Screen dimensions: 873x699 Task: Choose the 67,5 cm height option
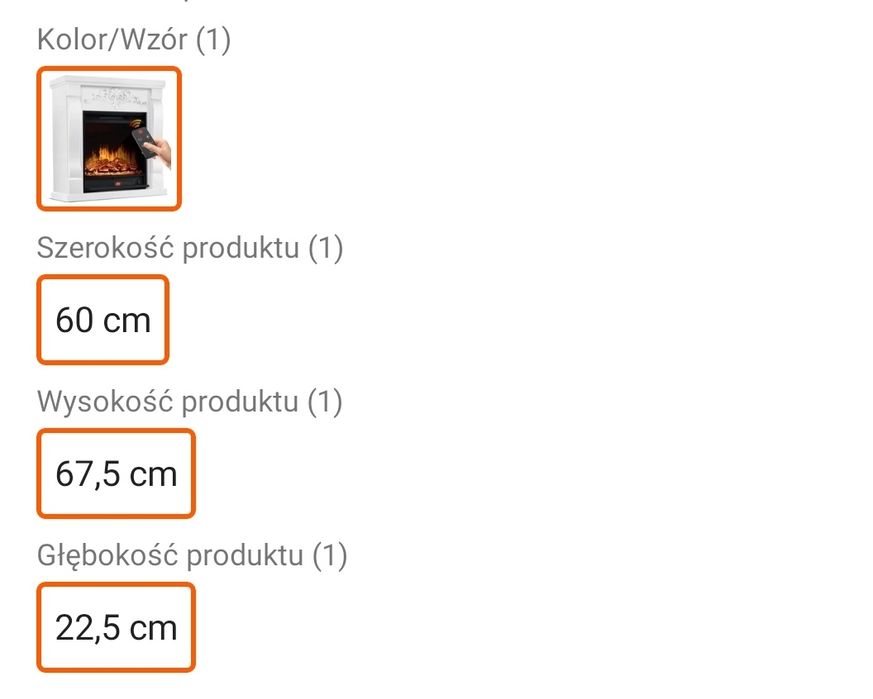(x=116, y=474)
